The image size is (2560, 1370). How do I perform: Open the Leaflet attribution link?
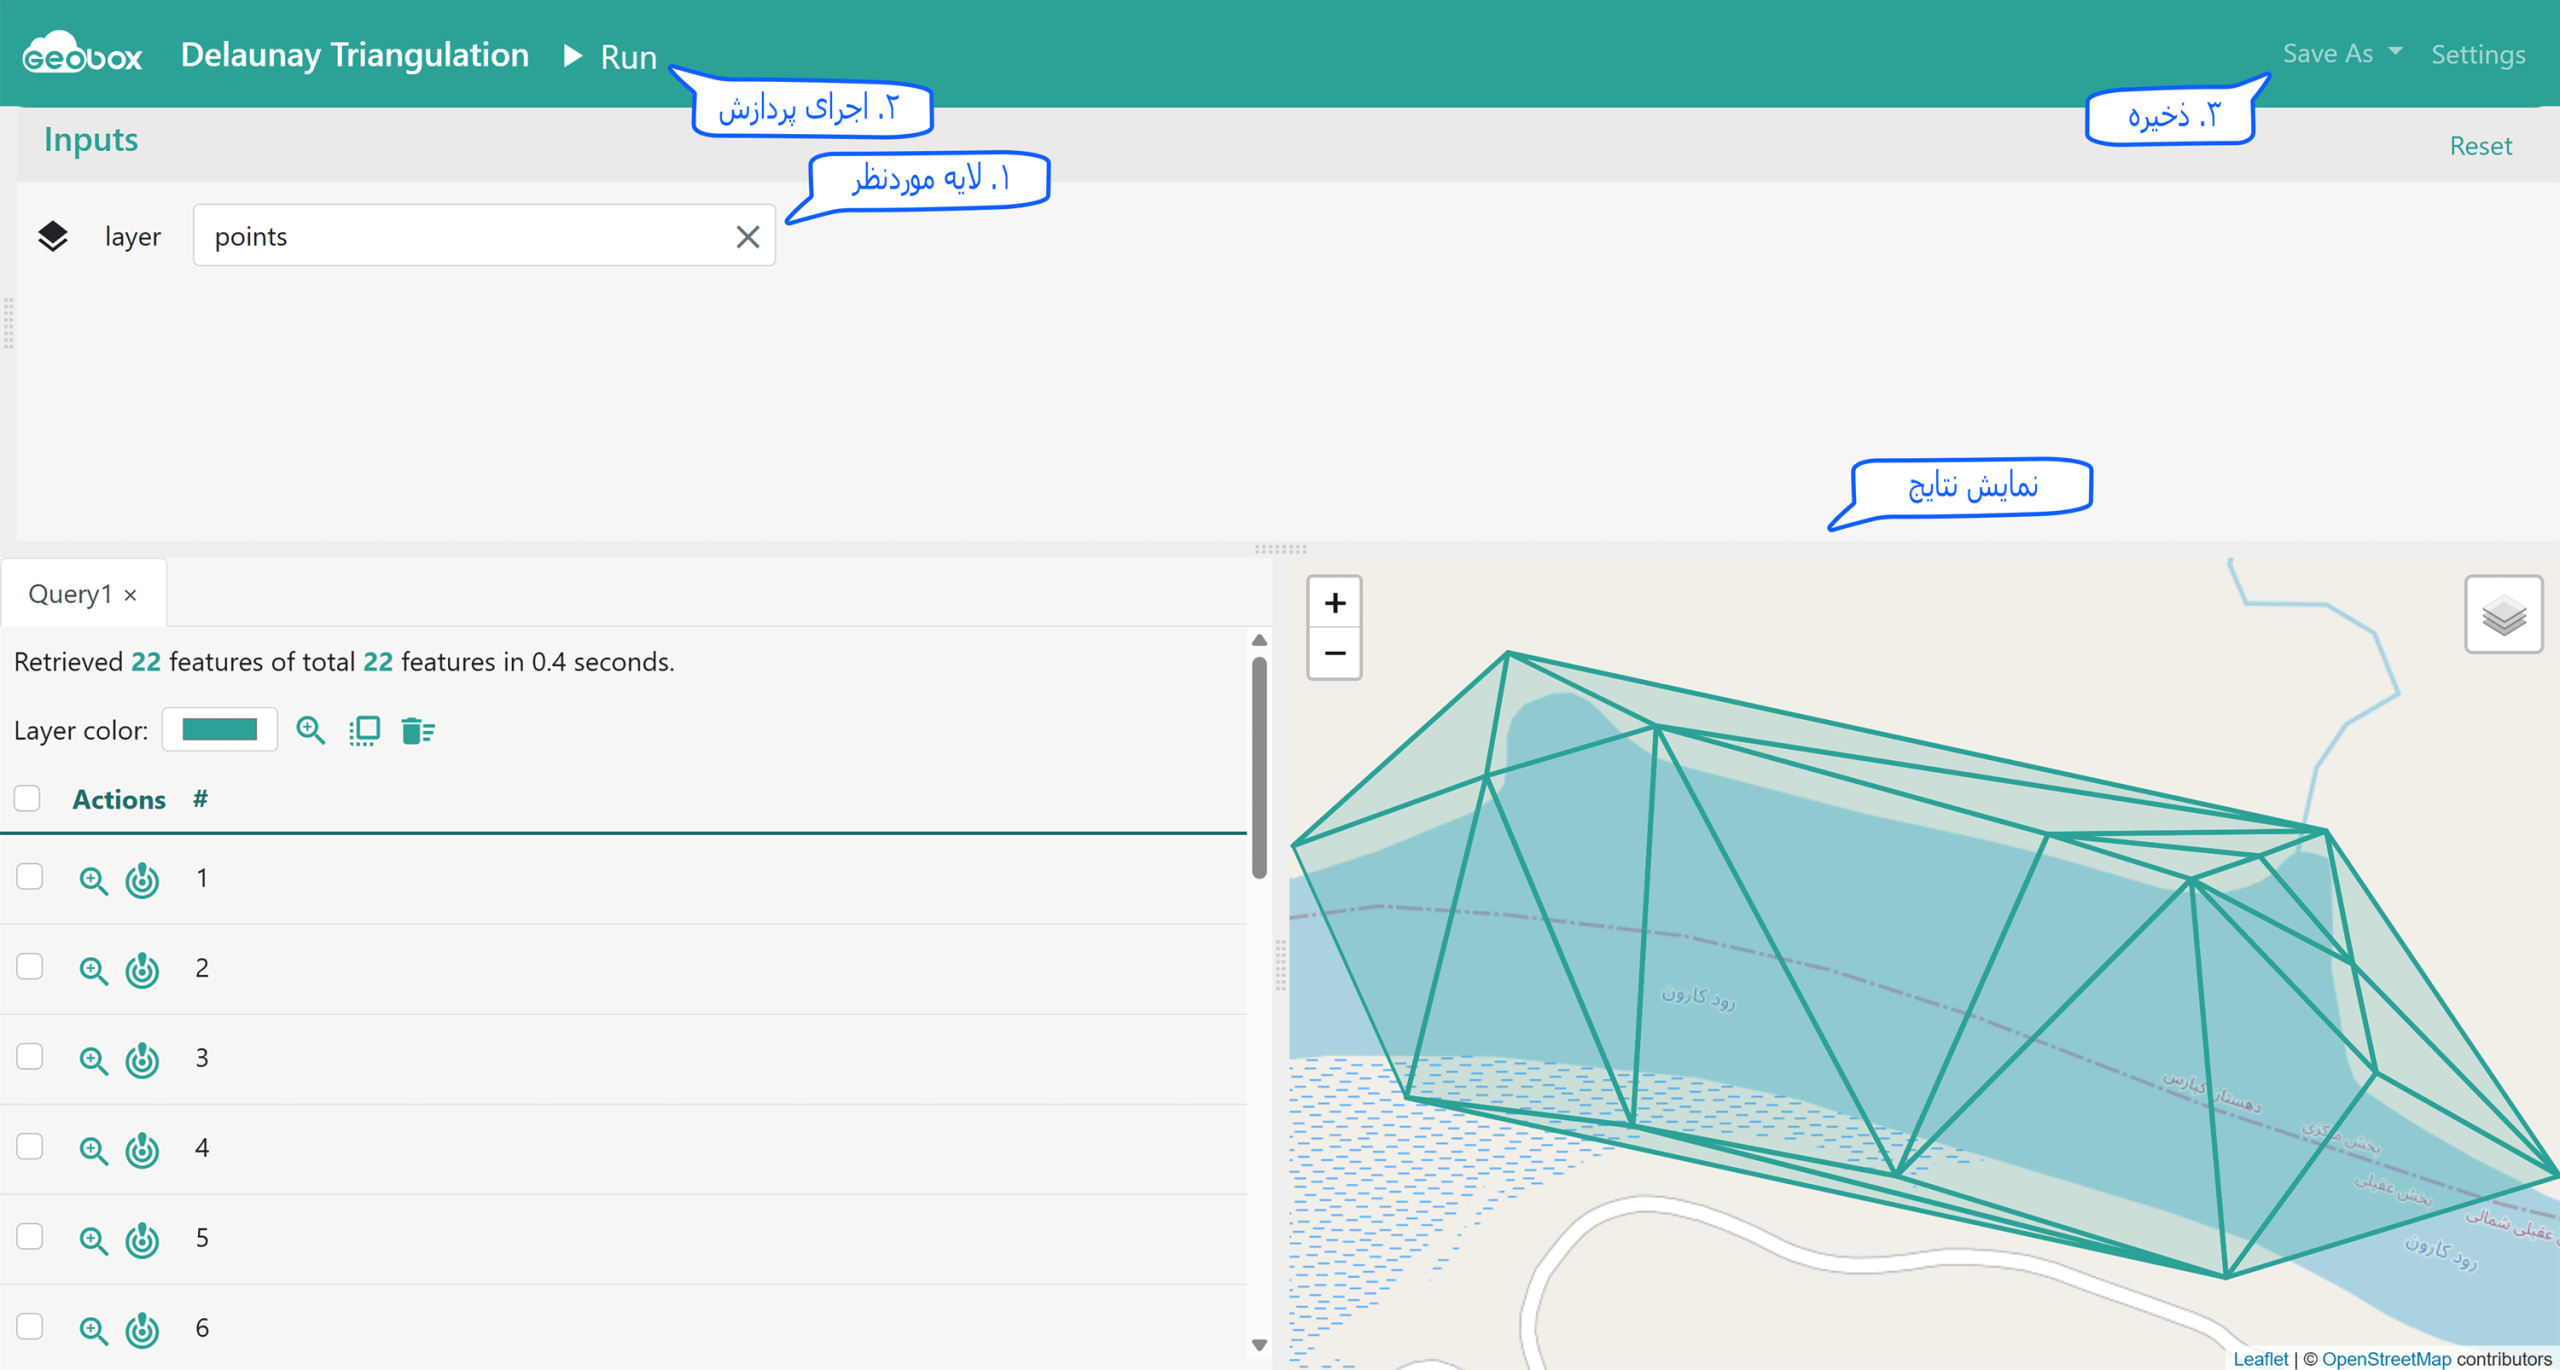2260,1358
